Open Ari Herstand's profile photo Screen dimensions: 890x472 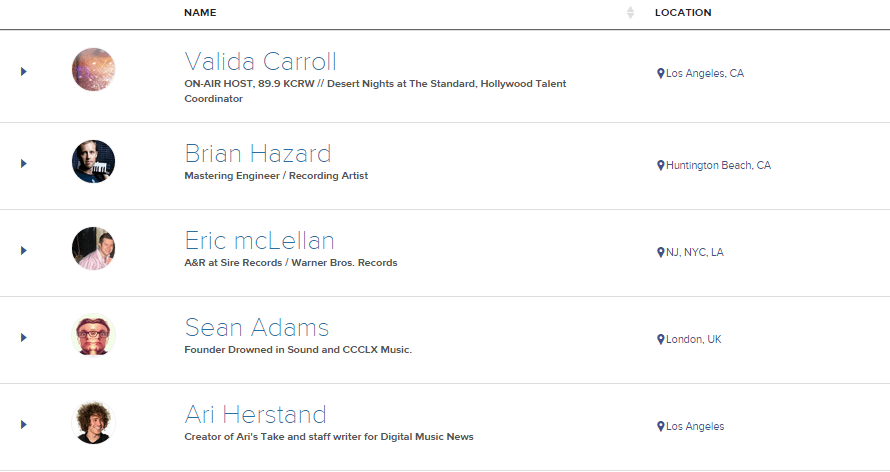click(94, 423)
